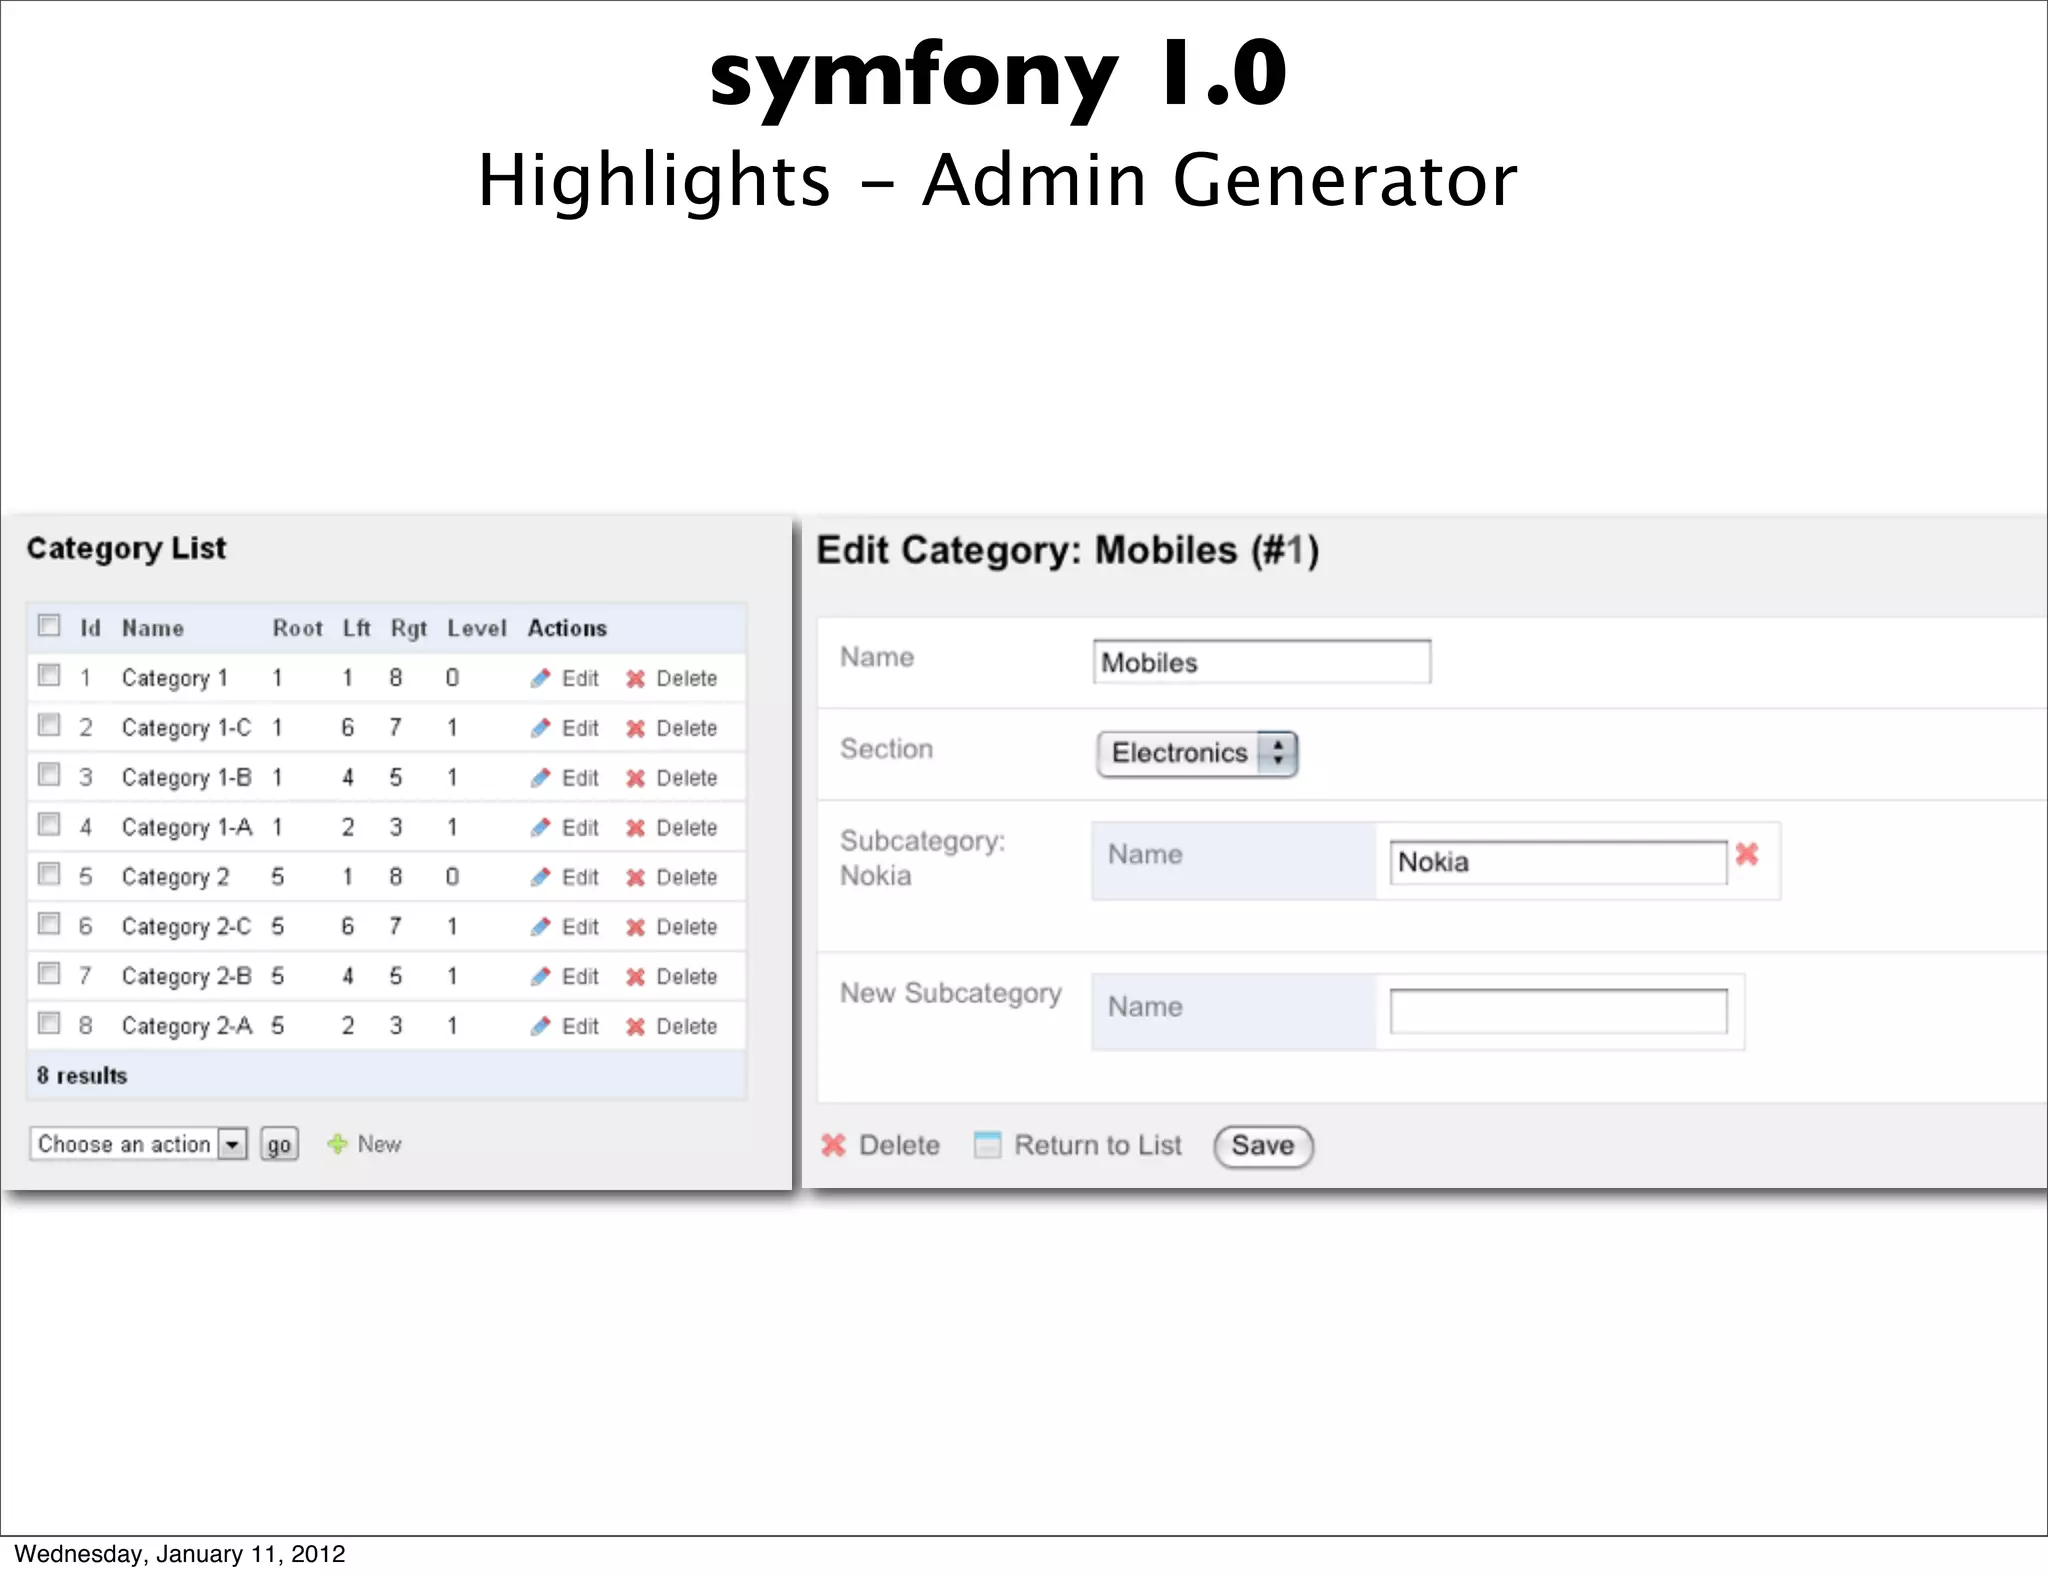Click the red Delete cross for Category 1-C
Viewport: 2048px width, 1576px height.
tap(635, 729)
